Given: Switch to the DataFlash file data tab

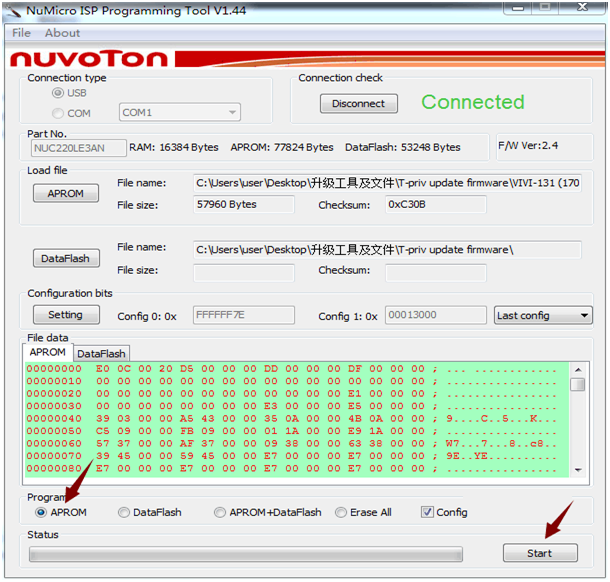Looking at the screenshot, I should click(101, 354).
